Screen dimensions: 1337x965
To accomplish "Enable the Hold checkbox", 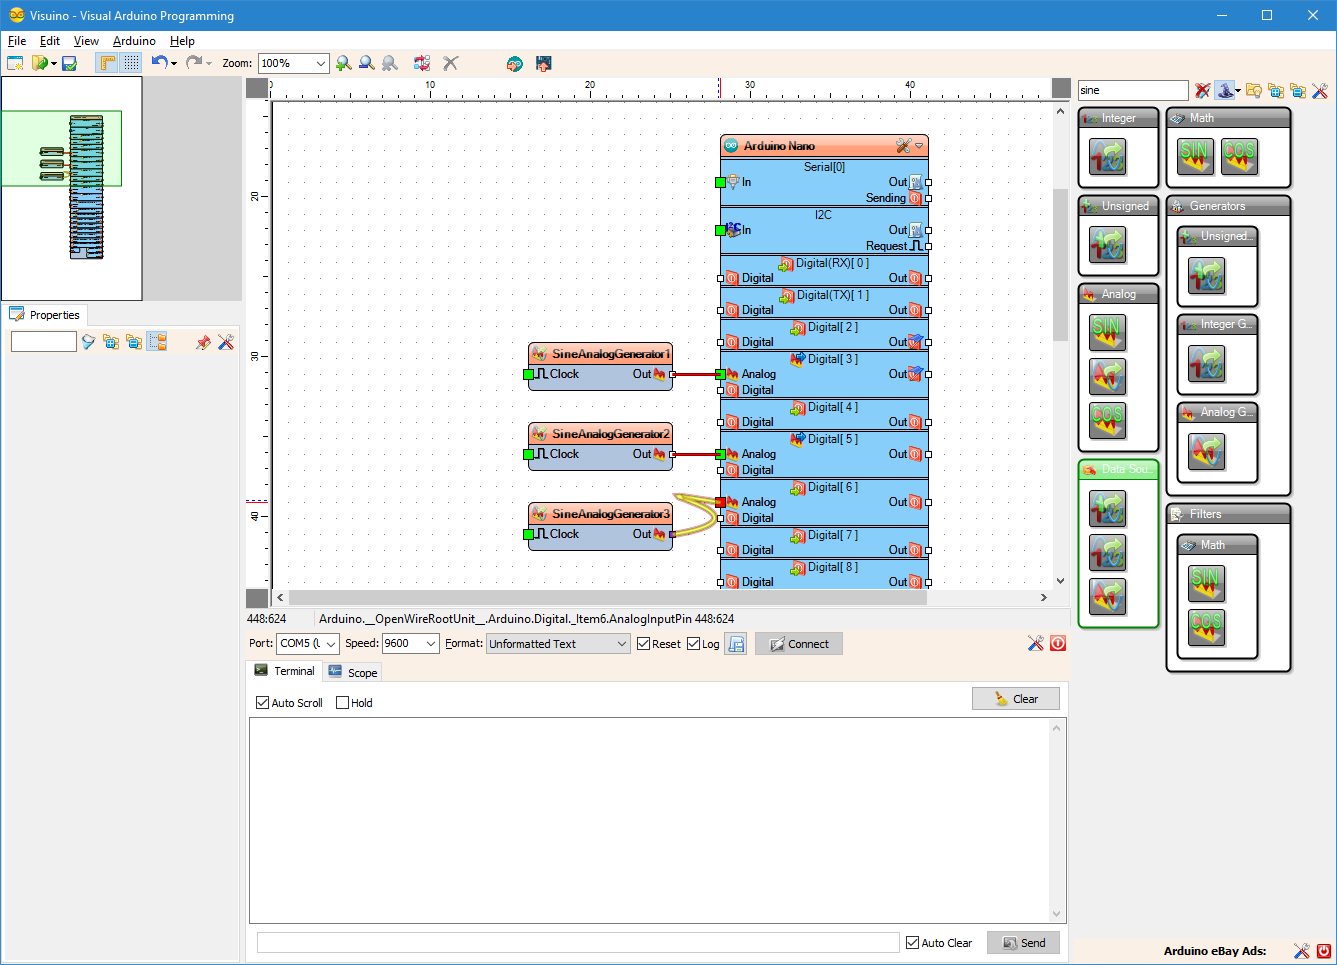I will pyautogui.click(x=343, y=703).
